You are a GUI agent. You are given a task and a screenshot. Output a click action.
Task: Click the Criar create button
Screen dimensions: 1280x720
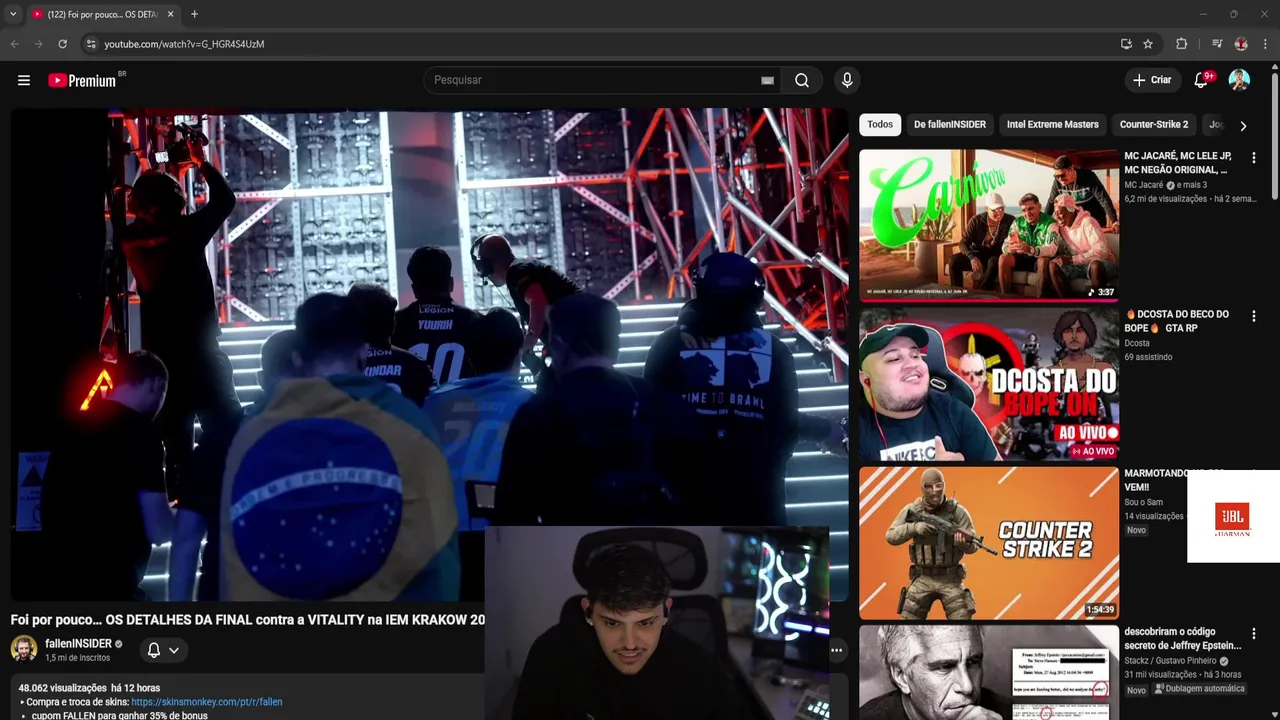tap(1152, 80)
